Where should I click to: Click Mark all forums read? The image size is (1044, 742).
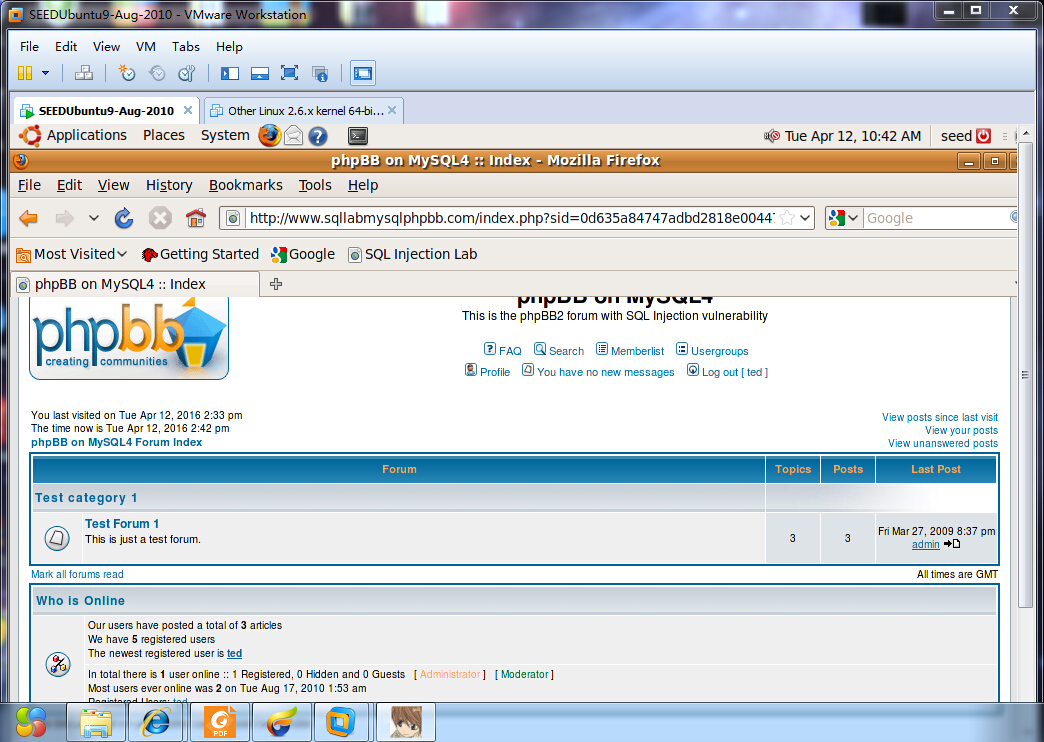(77, 574)
